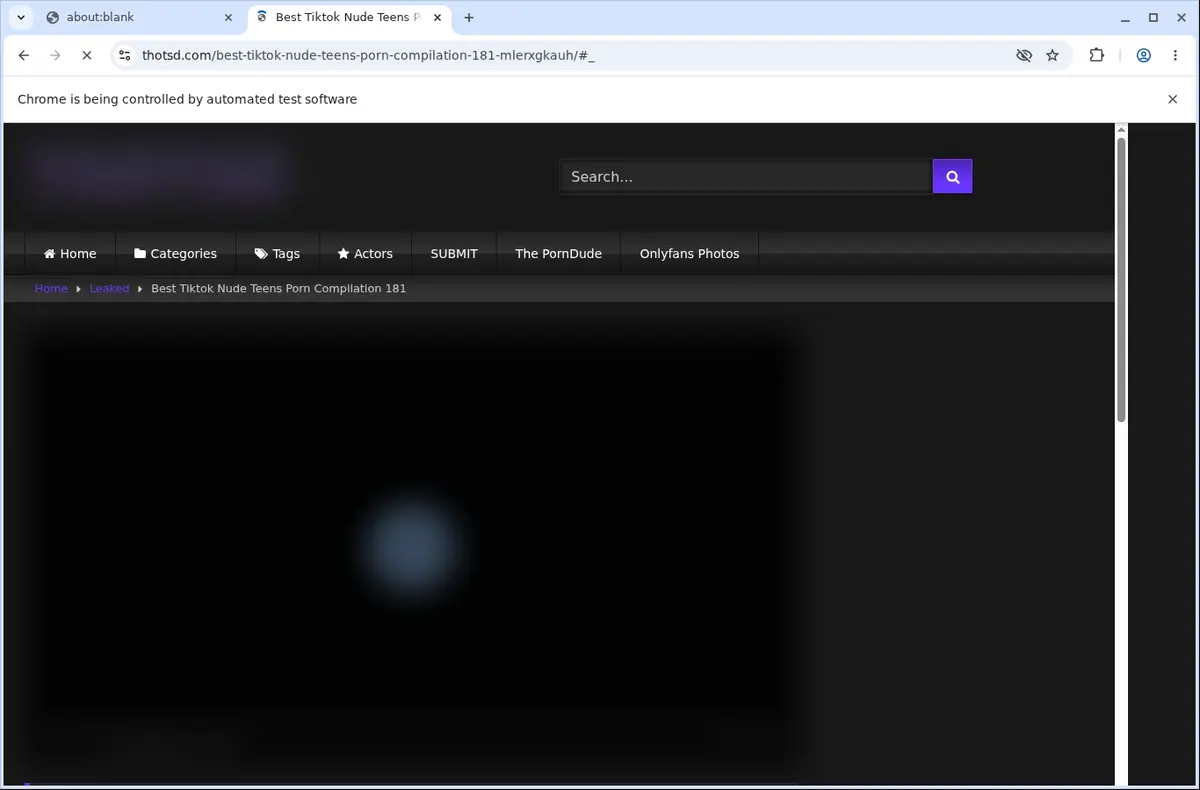Switch to the about:blank tab
Image resolution: width=1200 pixels, height=790 pixels.
(x=140, y=17)
